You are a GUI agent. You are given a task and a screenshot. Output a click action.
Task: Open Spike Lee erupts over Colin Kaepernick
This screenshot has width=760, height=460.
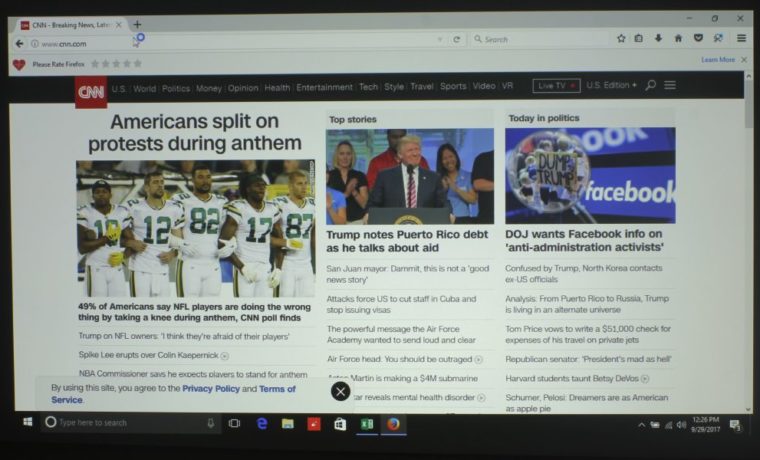click(149, 355)
